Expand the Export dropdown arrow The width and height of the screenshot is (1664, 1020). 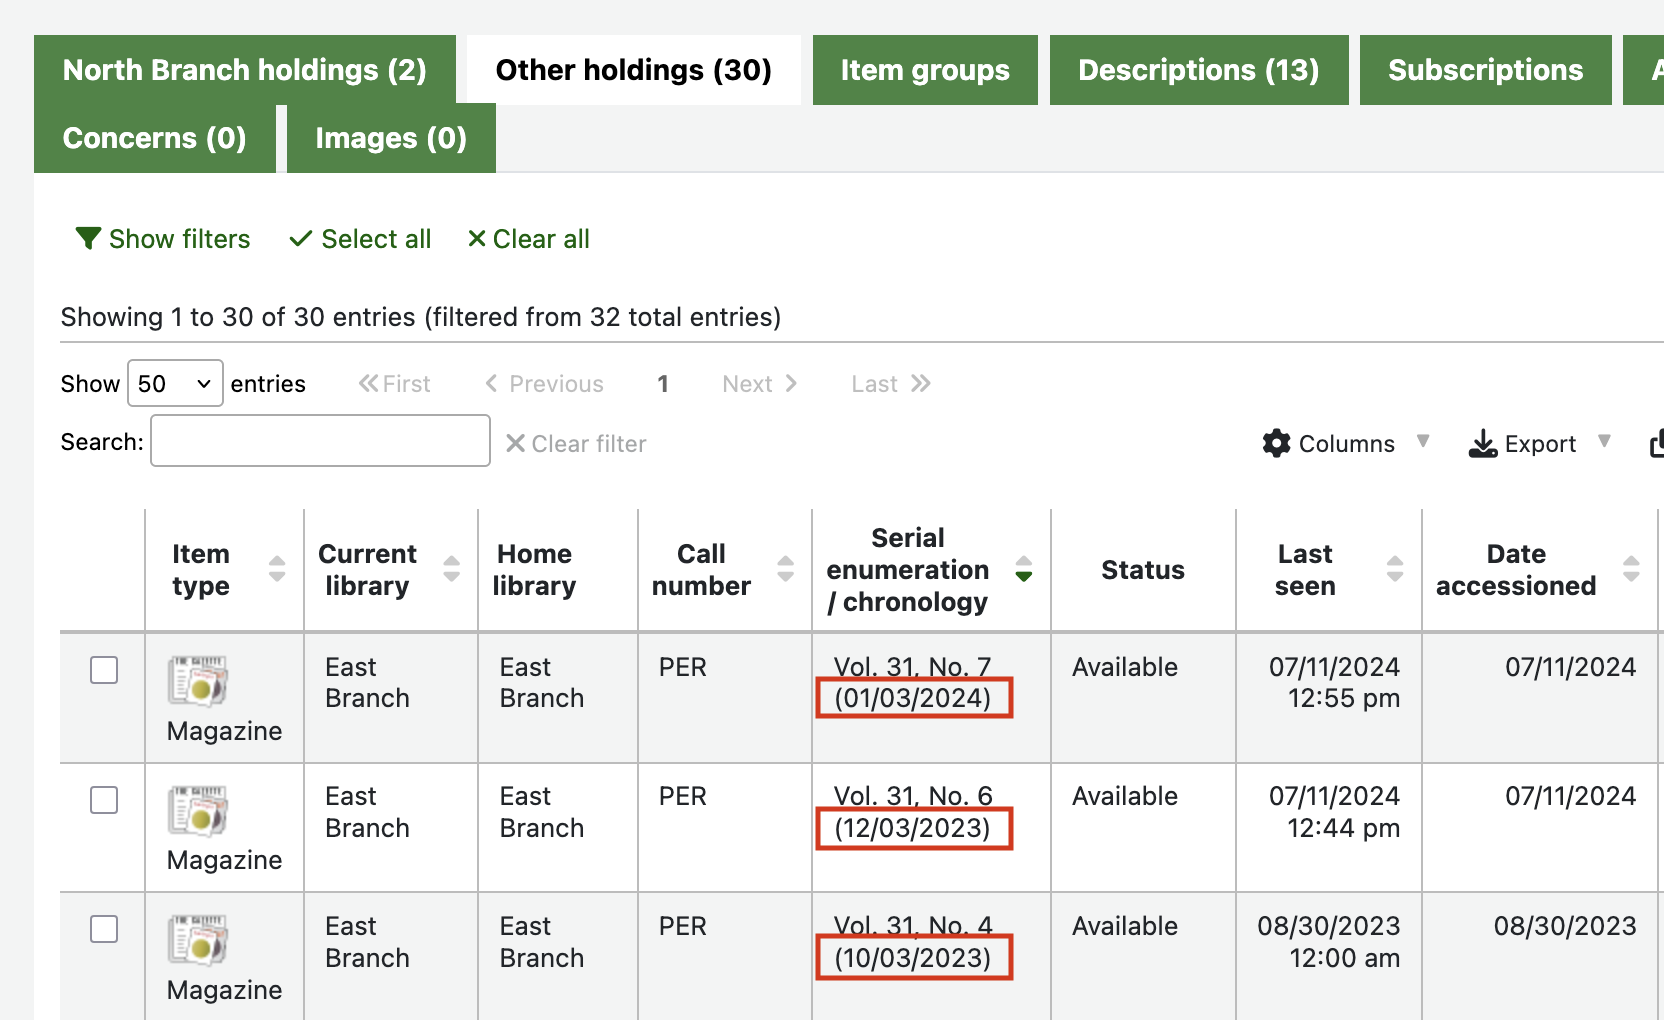coord(1604,441)
